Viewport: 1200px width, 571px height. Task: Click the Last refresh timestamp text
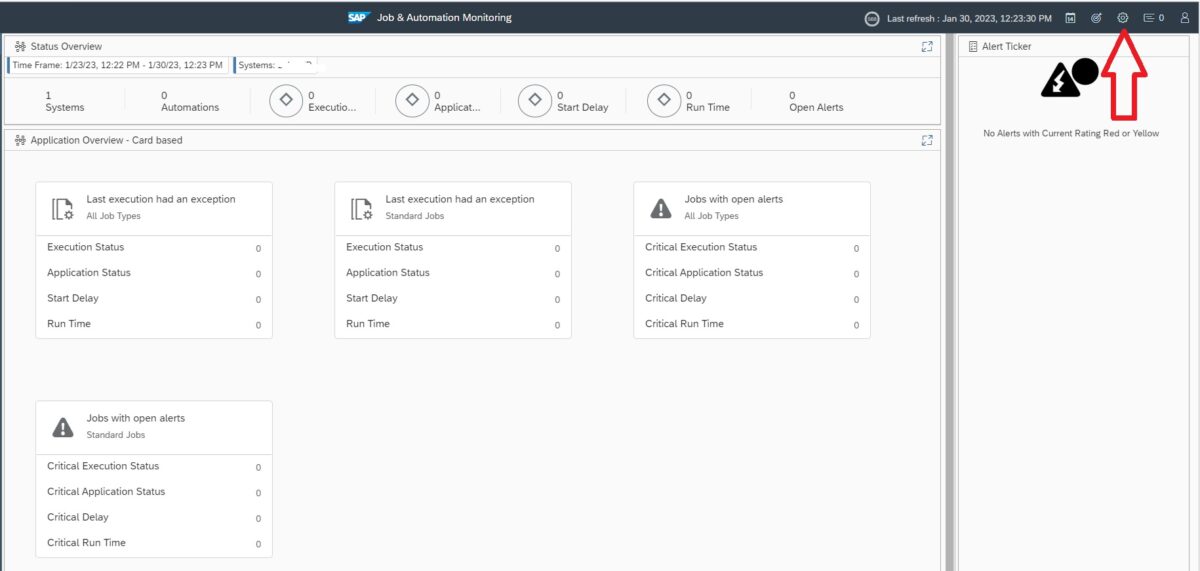[969, 18]
